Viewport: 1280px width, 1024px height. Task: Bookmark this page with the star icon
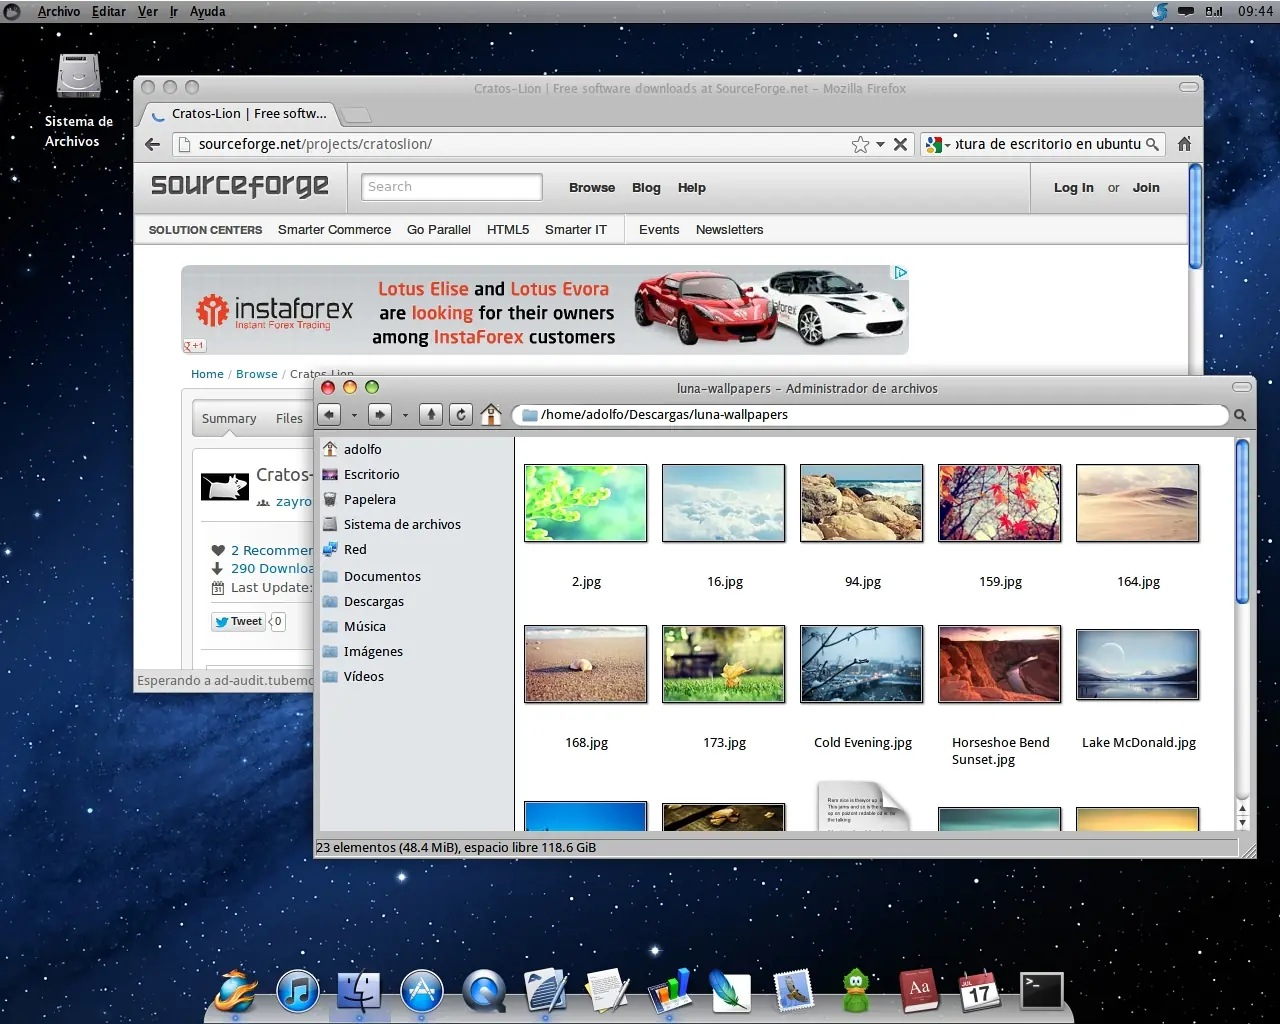(x=860, y=145)
